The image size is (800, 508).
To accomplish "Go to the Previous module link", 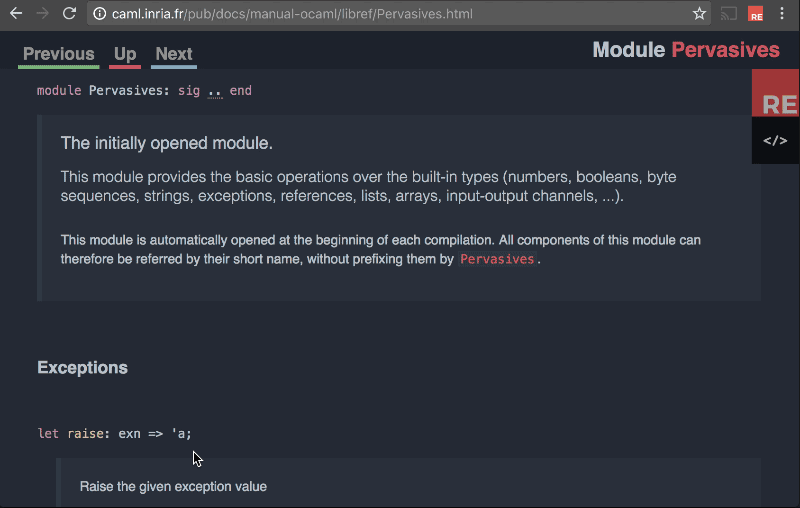I will pyautogui.click(x=59, y=54).
